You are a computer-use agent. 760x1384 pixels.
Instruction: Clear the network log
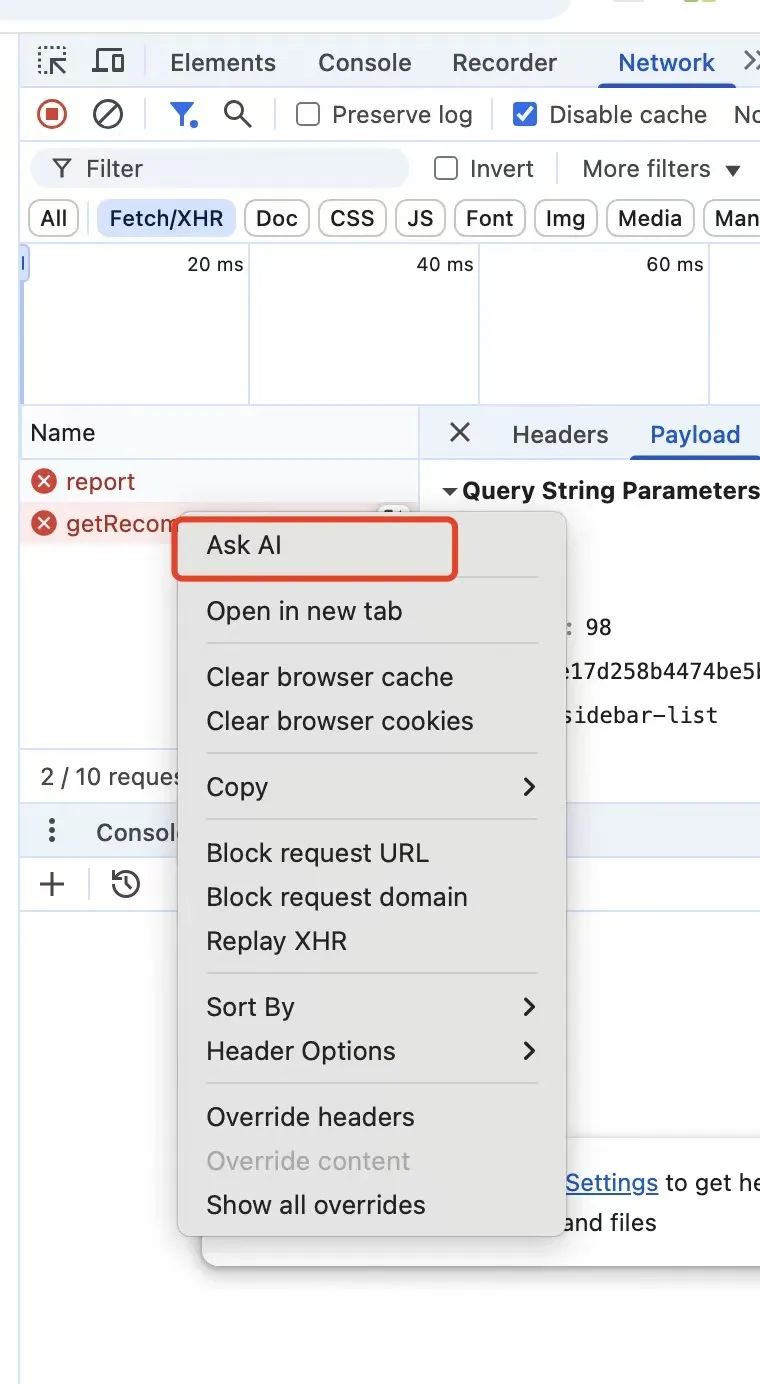[108, 115]
